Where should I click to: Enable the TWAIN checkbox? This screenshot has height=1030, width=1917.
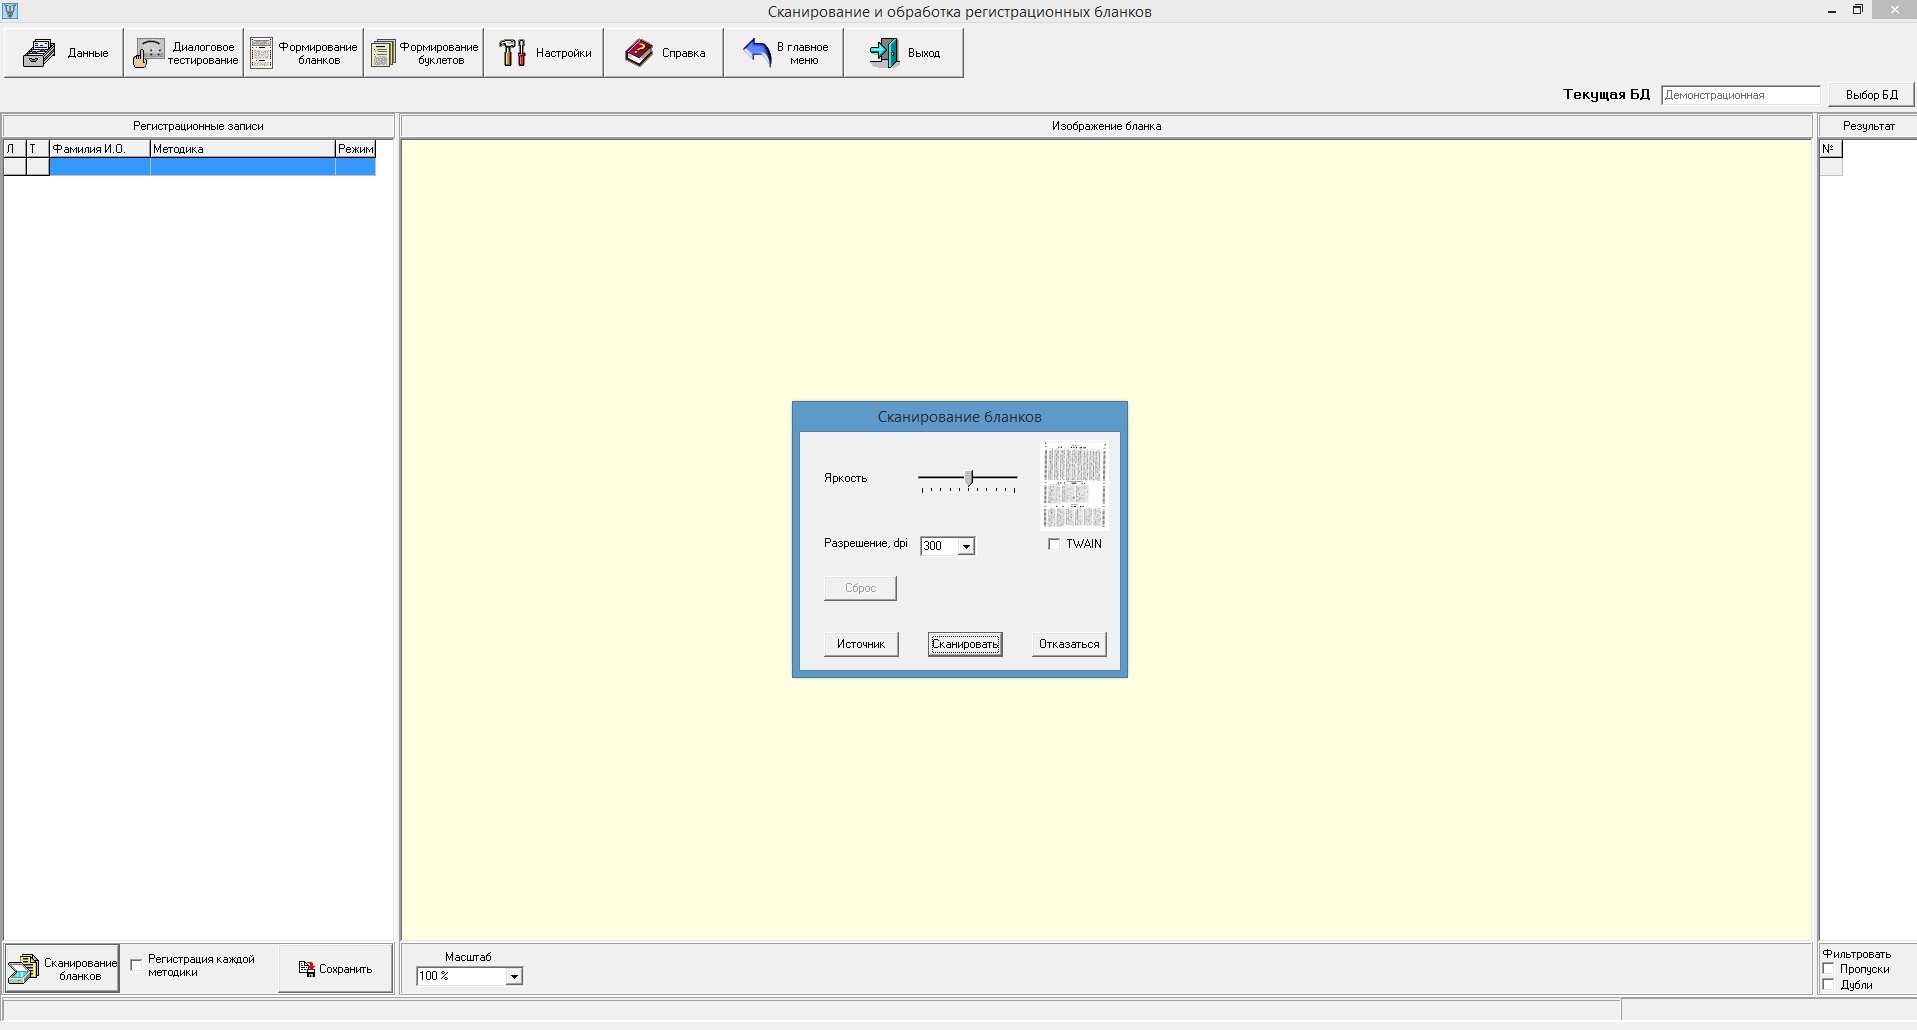[1054, 544]
